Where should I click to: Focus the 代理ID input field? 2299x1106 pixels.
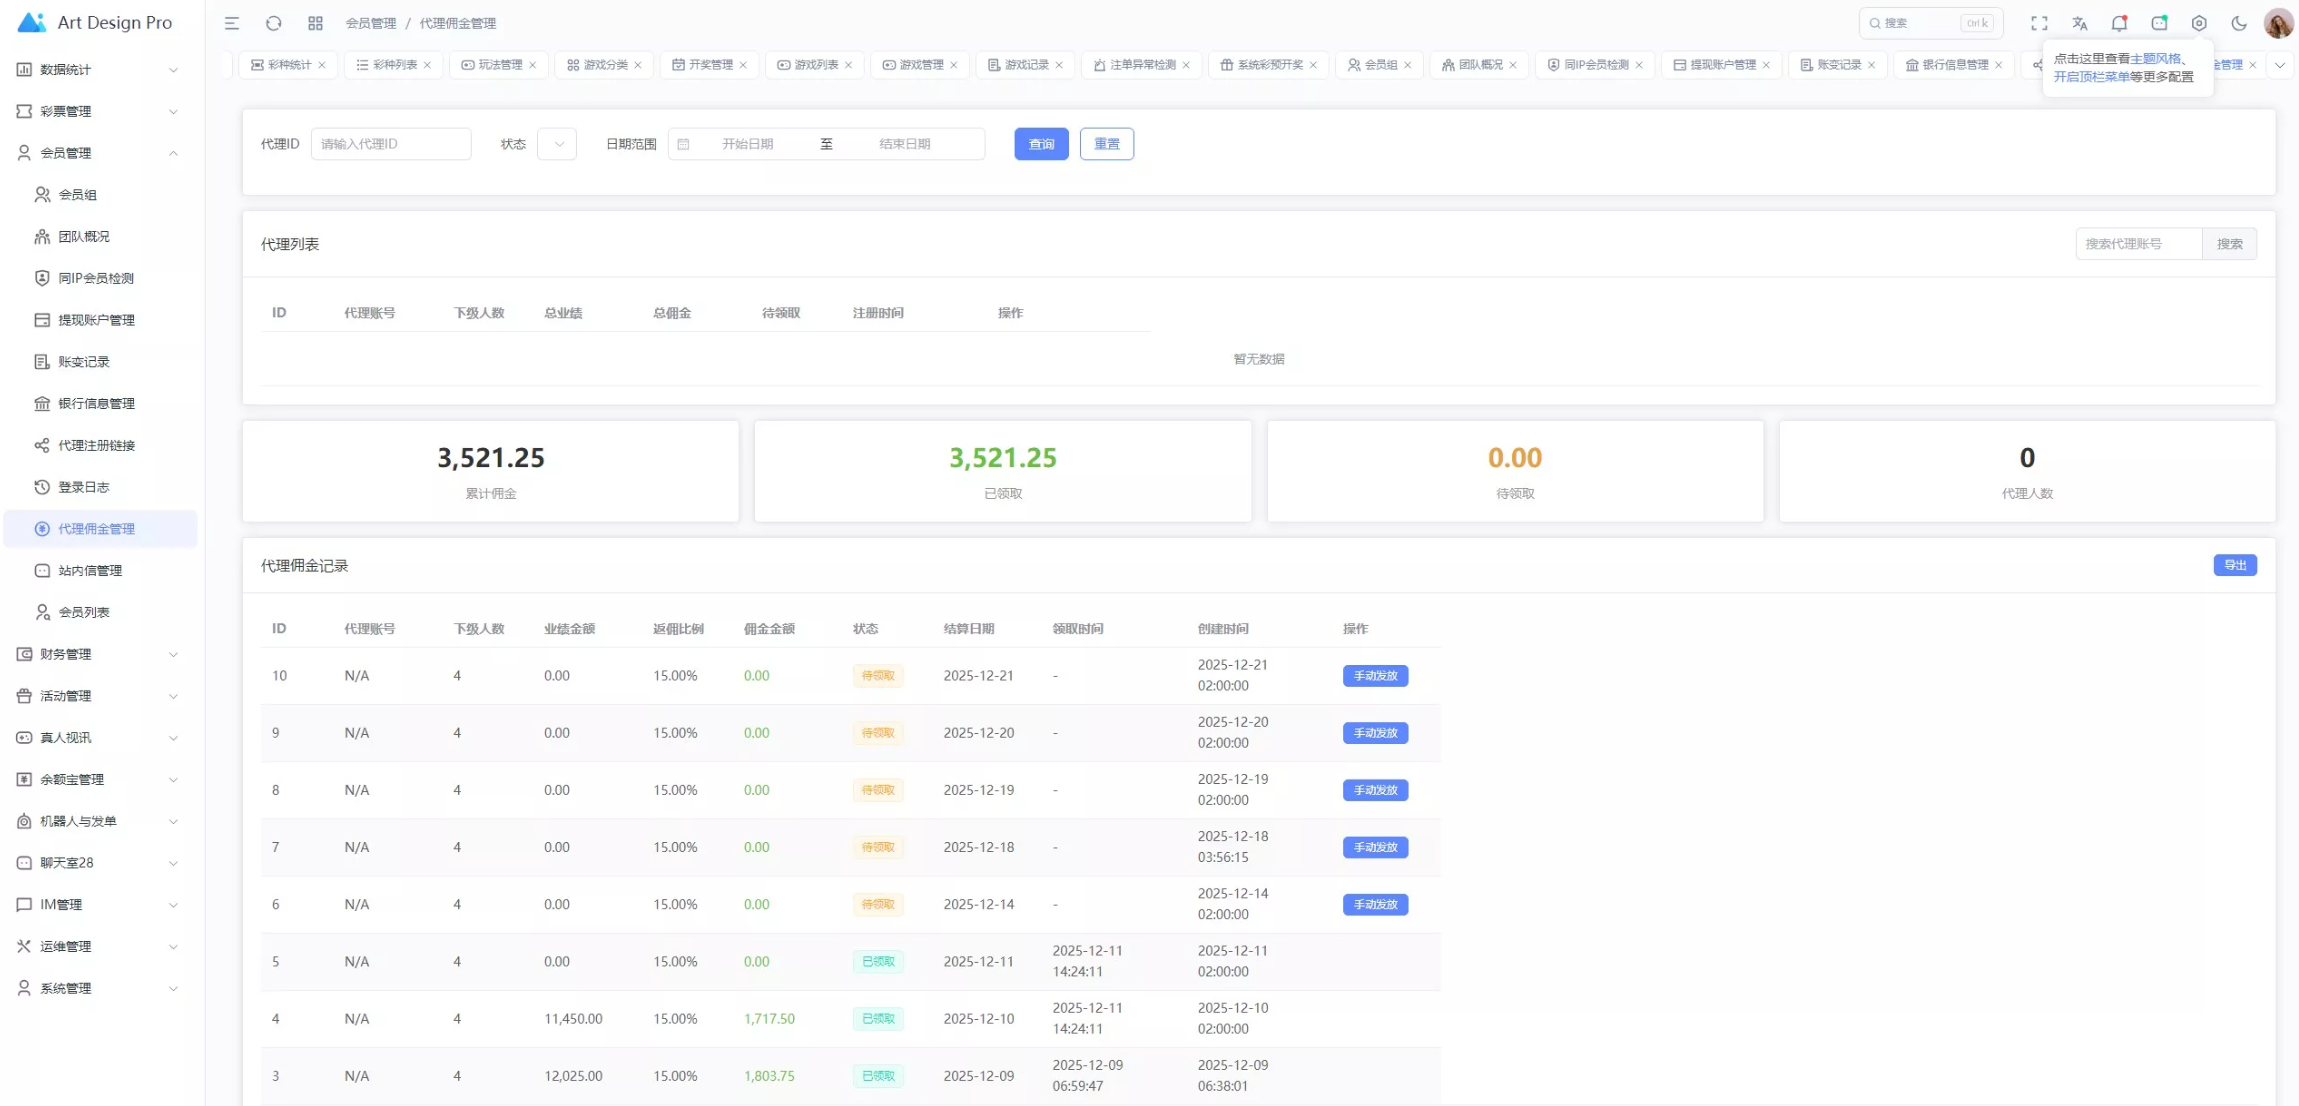click(391, 144)
